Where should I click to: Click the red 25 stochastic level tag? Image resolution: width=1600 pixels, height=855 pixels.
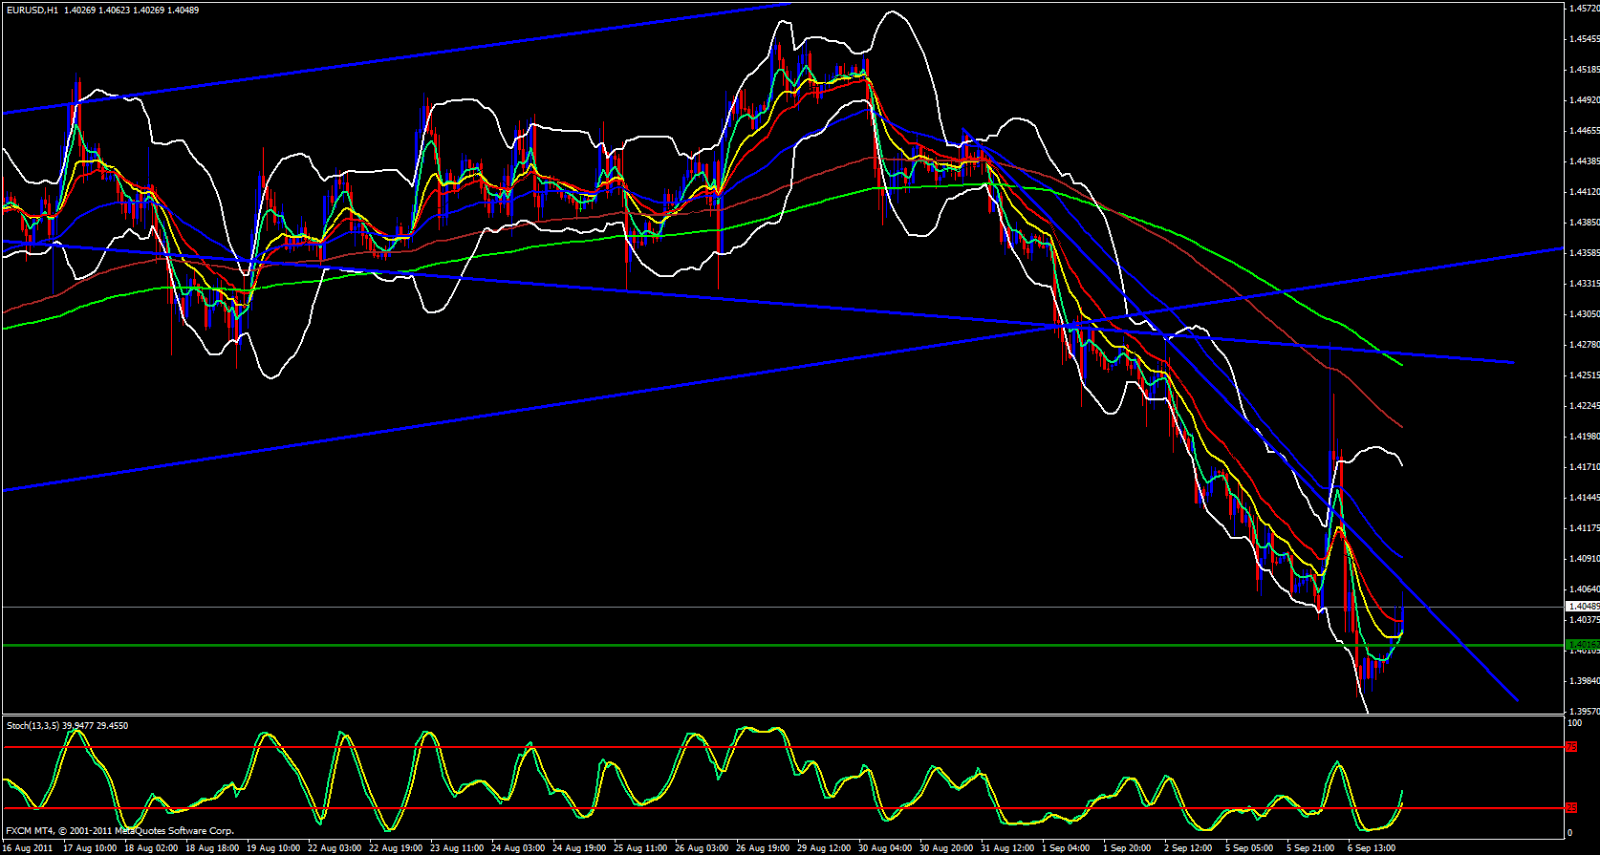point(1571,808)
